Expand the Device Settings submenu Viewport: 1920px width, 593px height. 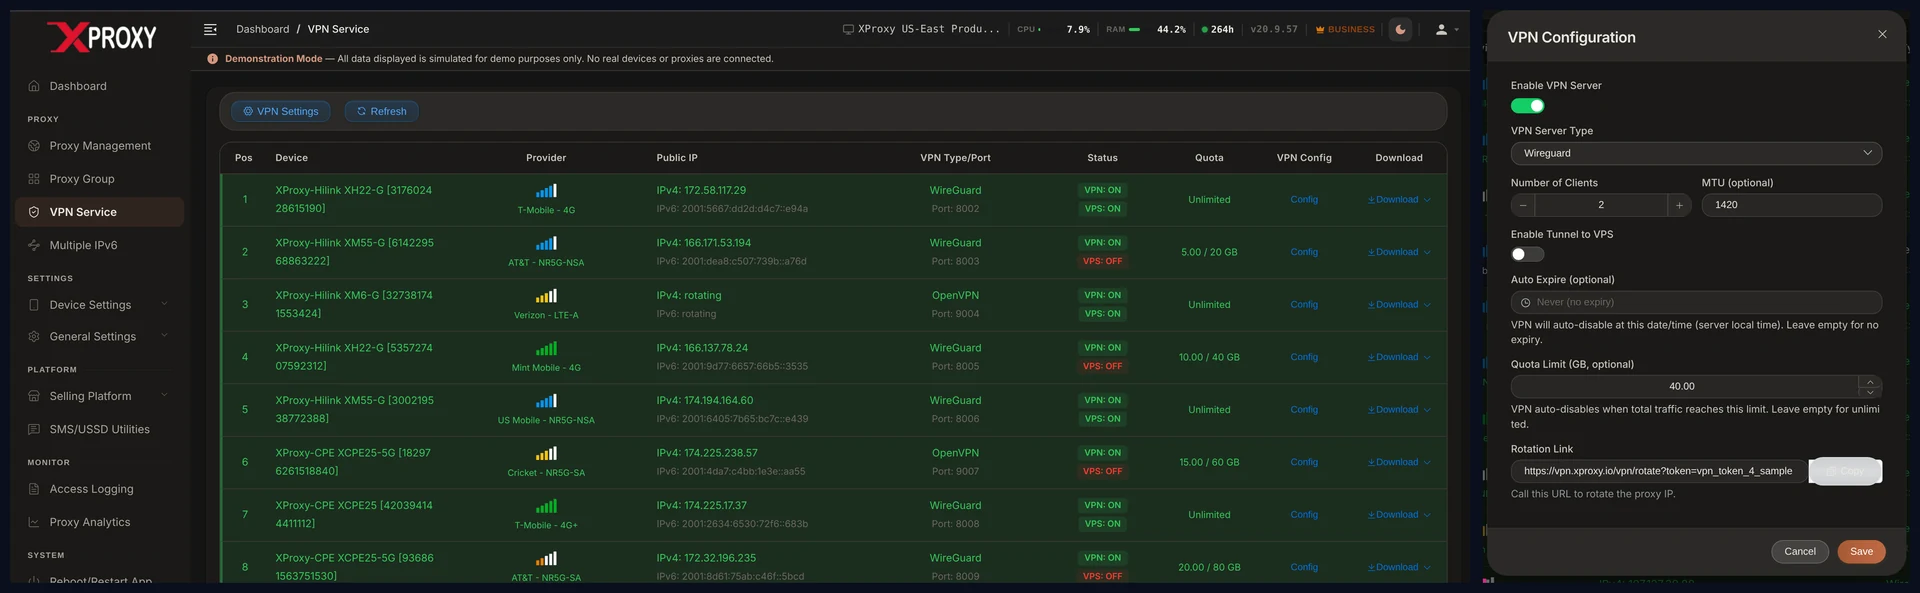pos(164,304)
